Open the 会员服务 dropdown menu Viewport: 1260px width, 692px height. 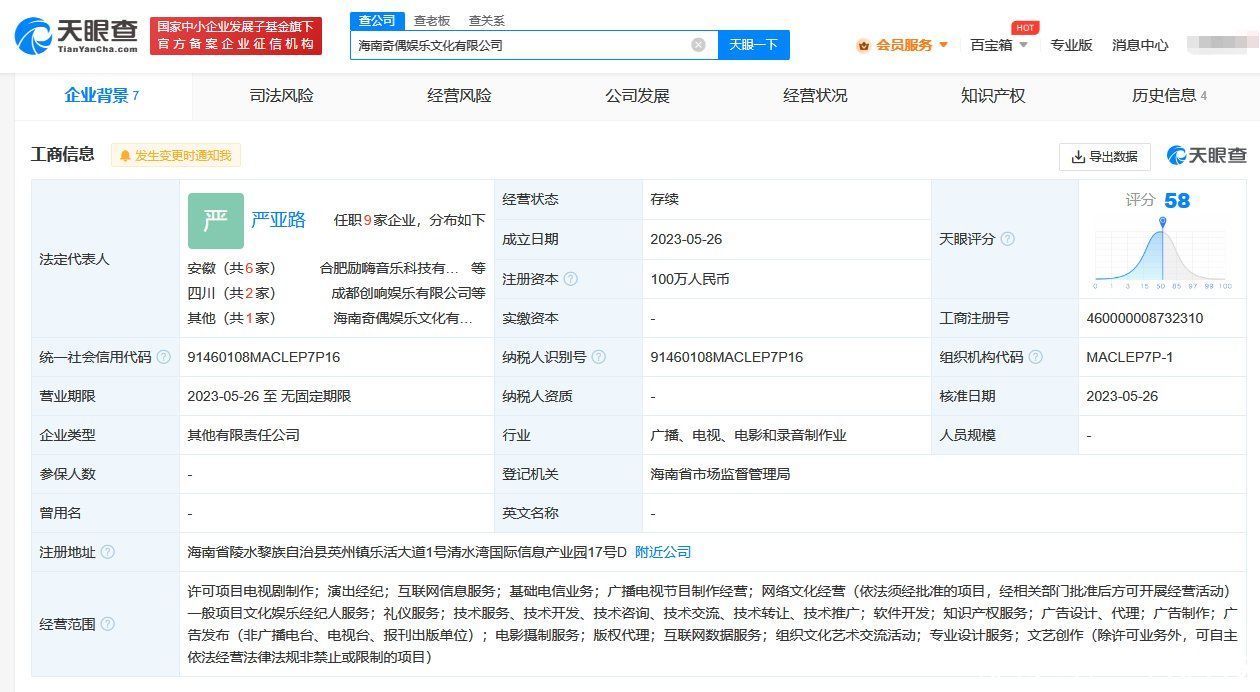coord(903,45)
